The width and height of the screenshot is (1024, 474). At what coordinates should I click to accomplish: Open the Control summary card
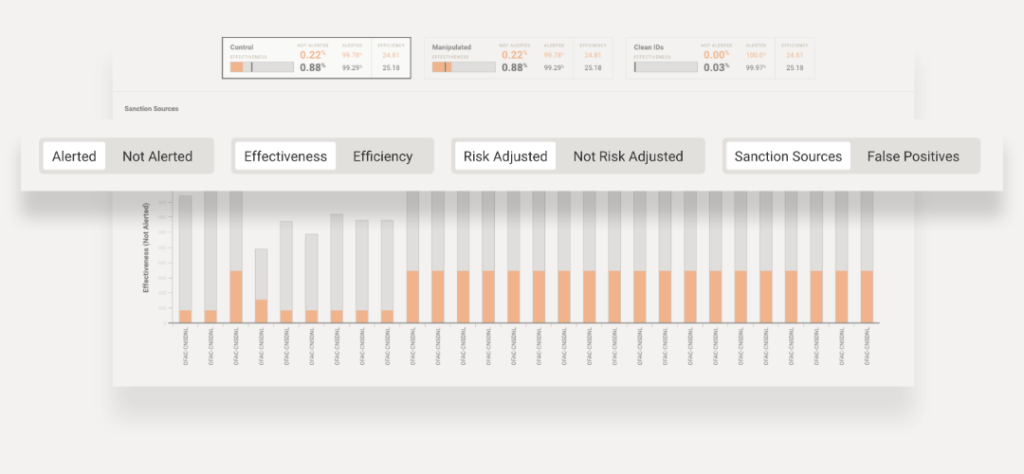(316, 58)
